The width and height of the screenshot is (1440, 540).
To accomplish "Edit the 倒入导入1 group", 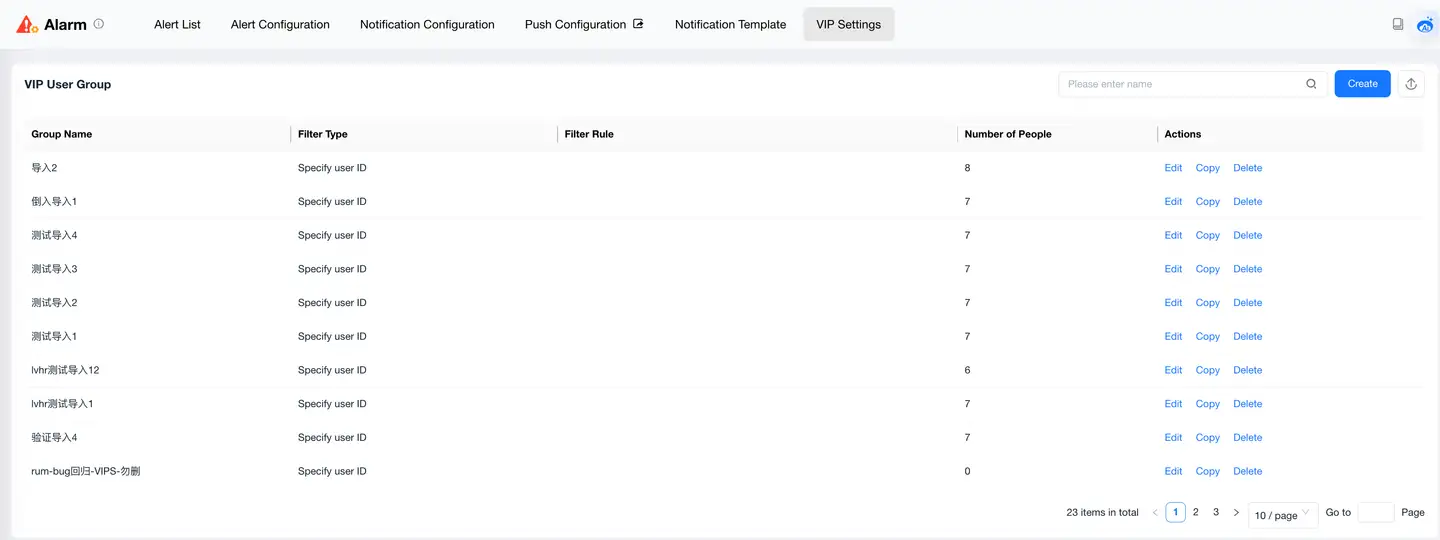I will point(1173,202).
